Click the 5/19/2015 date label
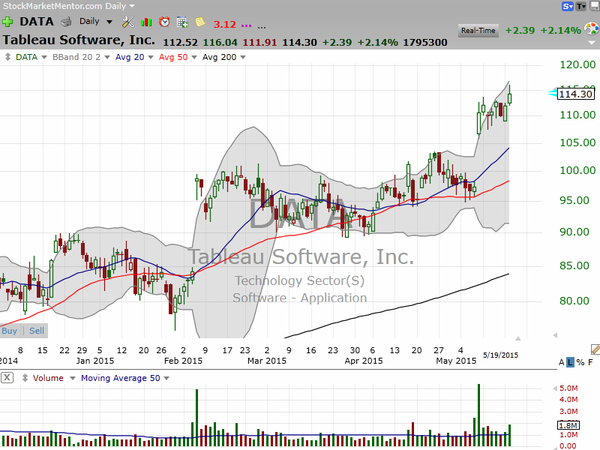The height and width of the screenshot is (450, 600). (x=501, y=355)
